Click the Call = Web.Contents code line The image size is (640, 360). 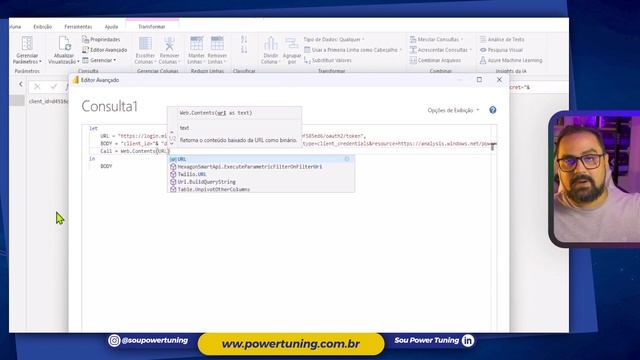point(135,151)
